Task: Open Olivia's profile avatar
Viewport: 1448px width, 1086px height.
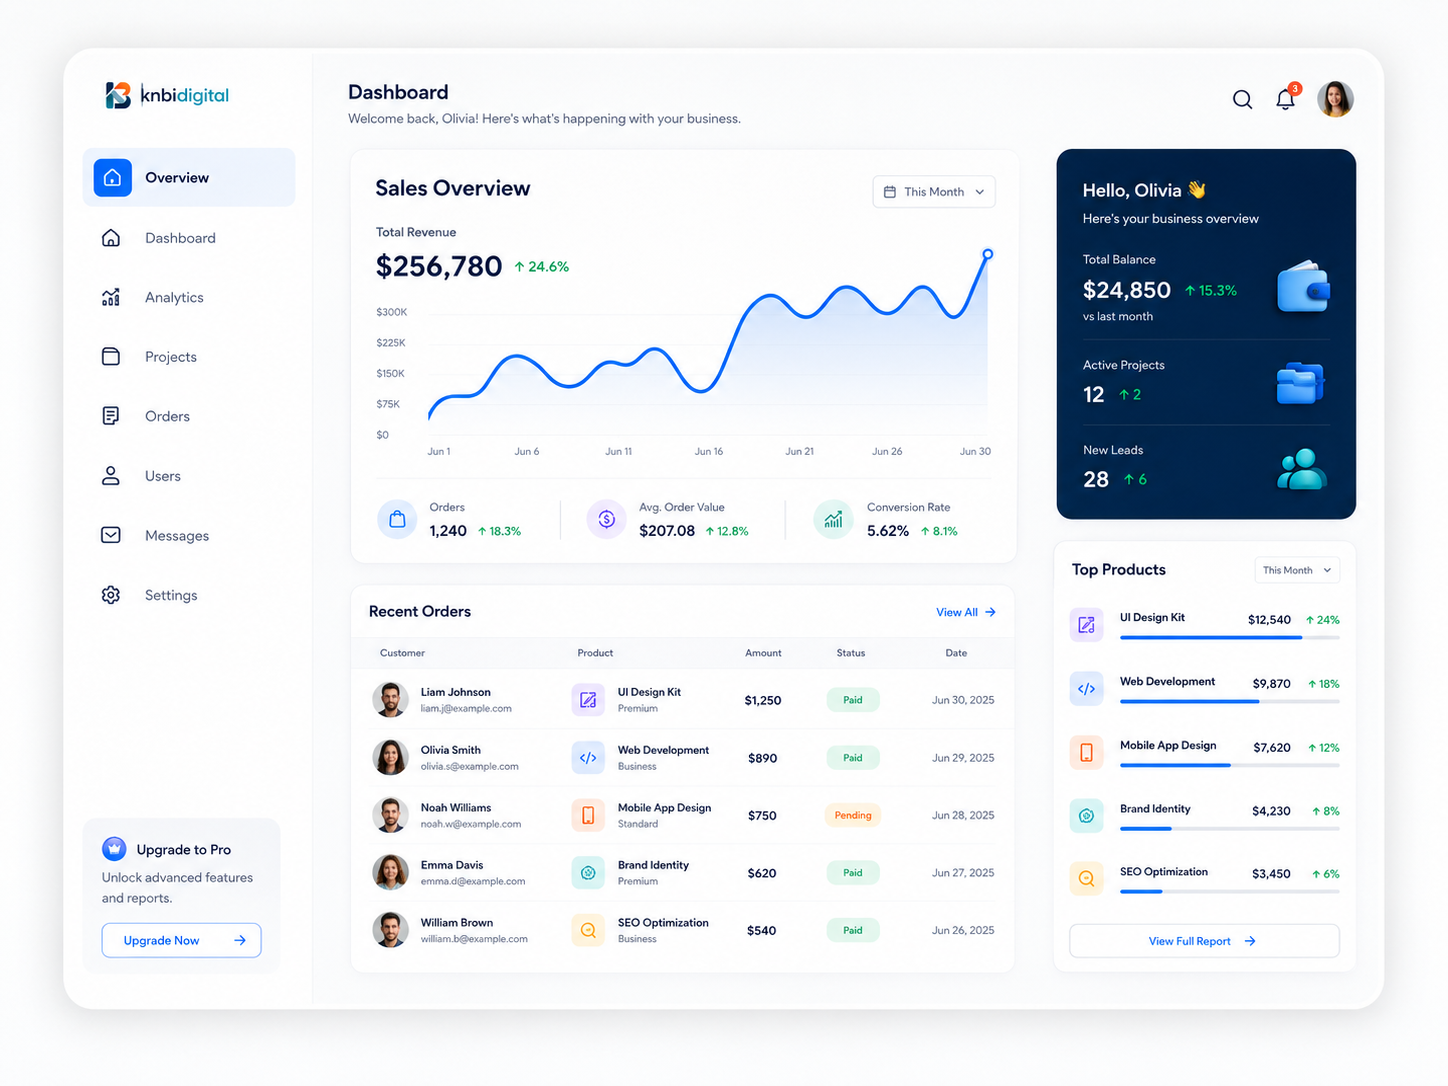Action: coord(1335,99)
